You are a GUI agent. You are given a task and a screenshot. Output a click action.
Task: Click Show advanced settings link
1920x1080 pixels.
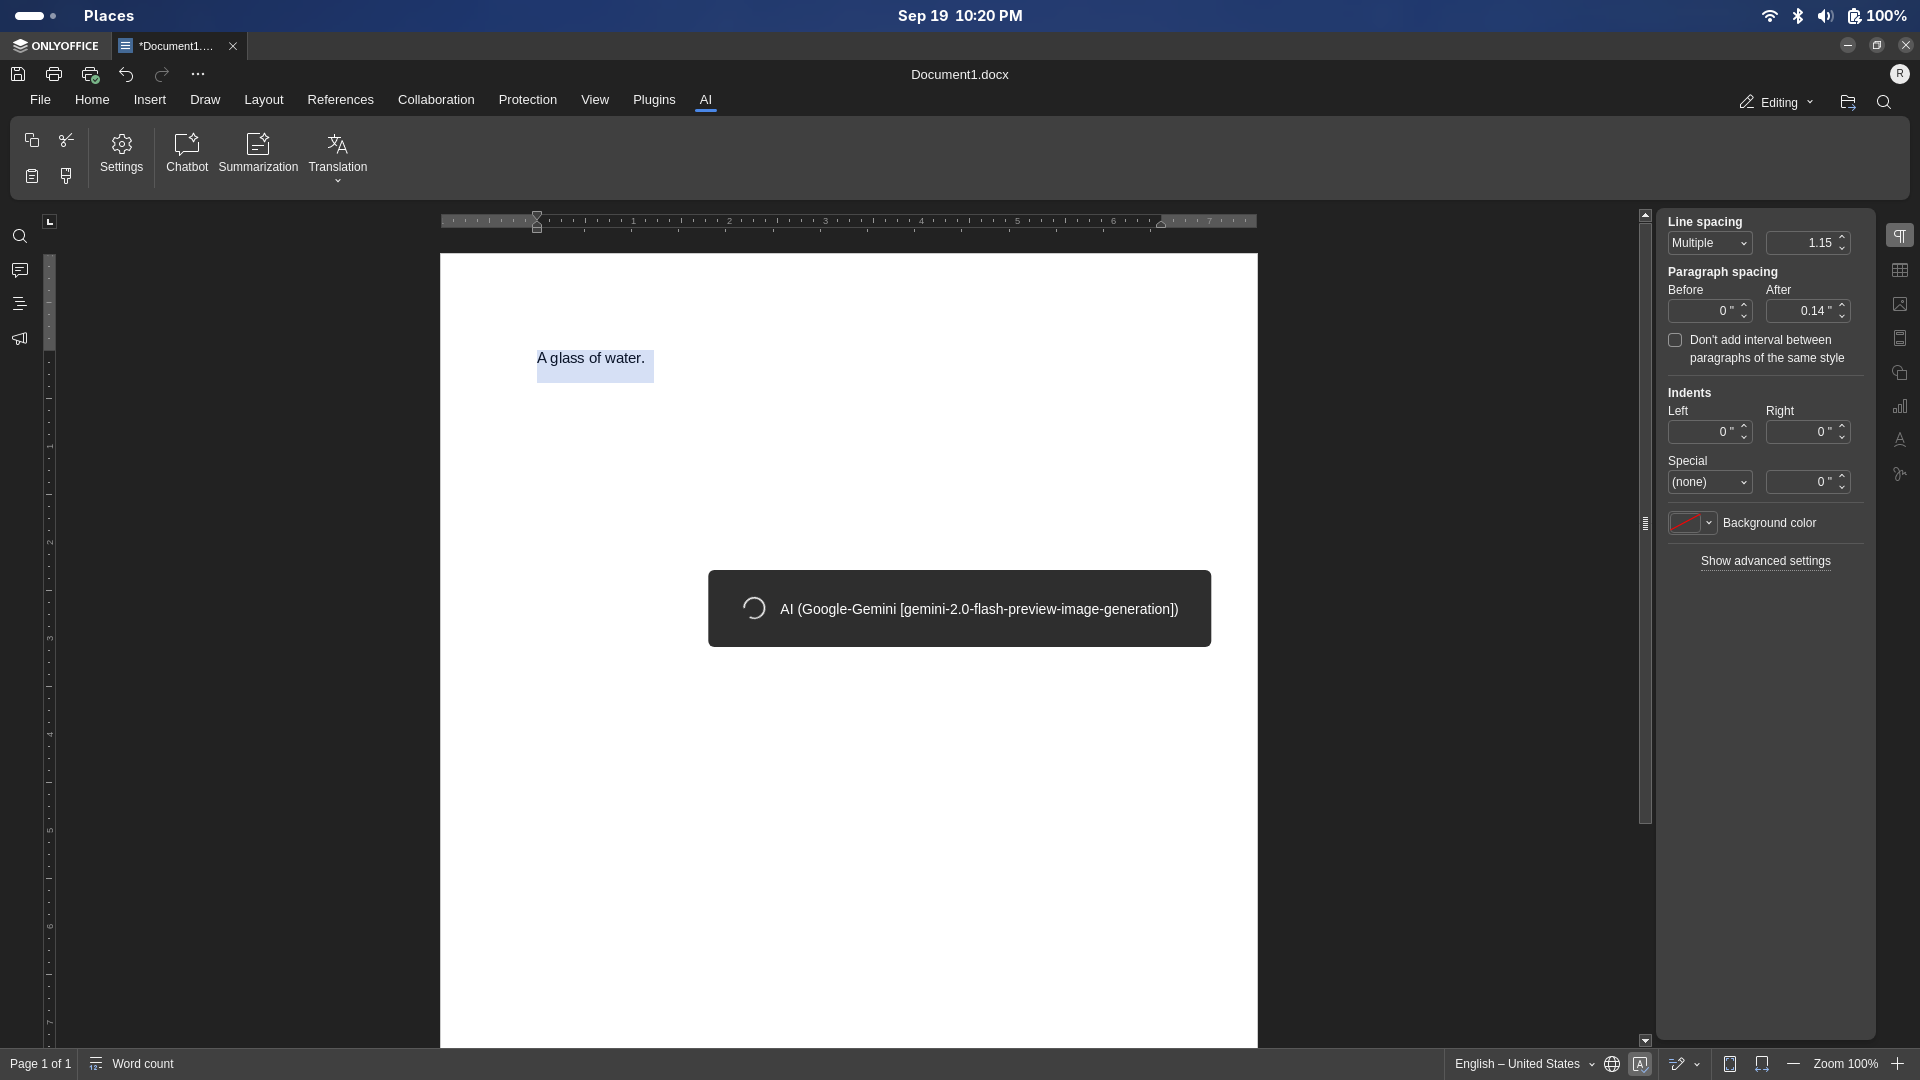1765,561
